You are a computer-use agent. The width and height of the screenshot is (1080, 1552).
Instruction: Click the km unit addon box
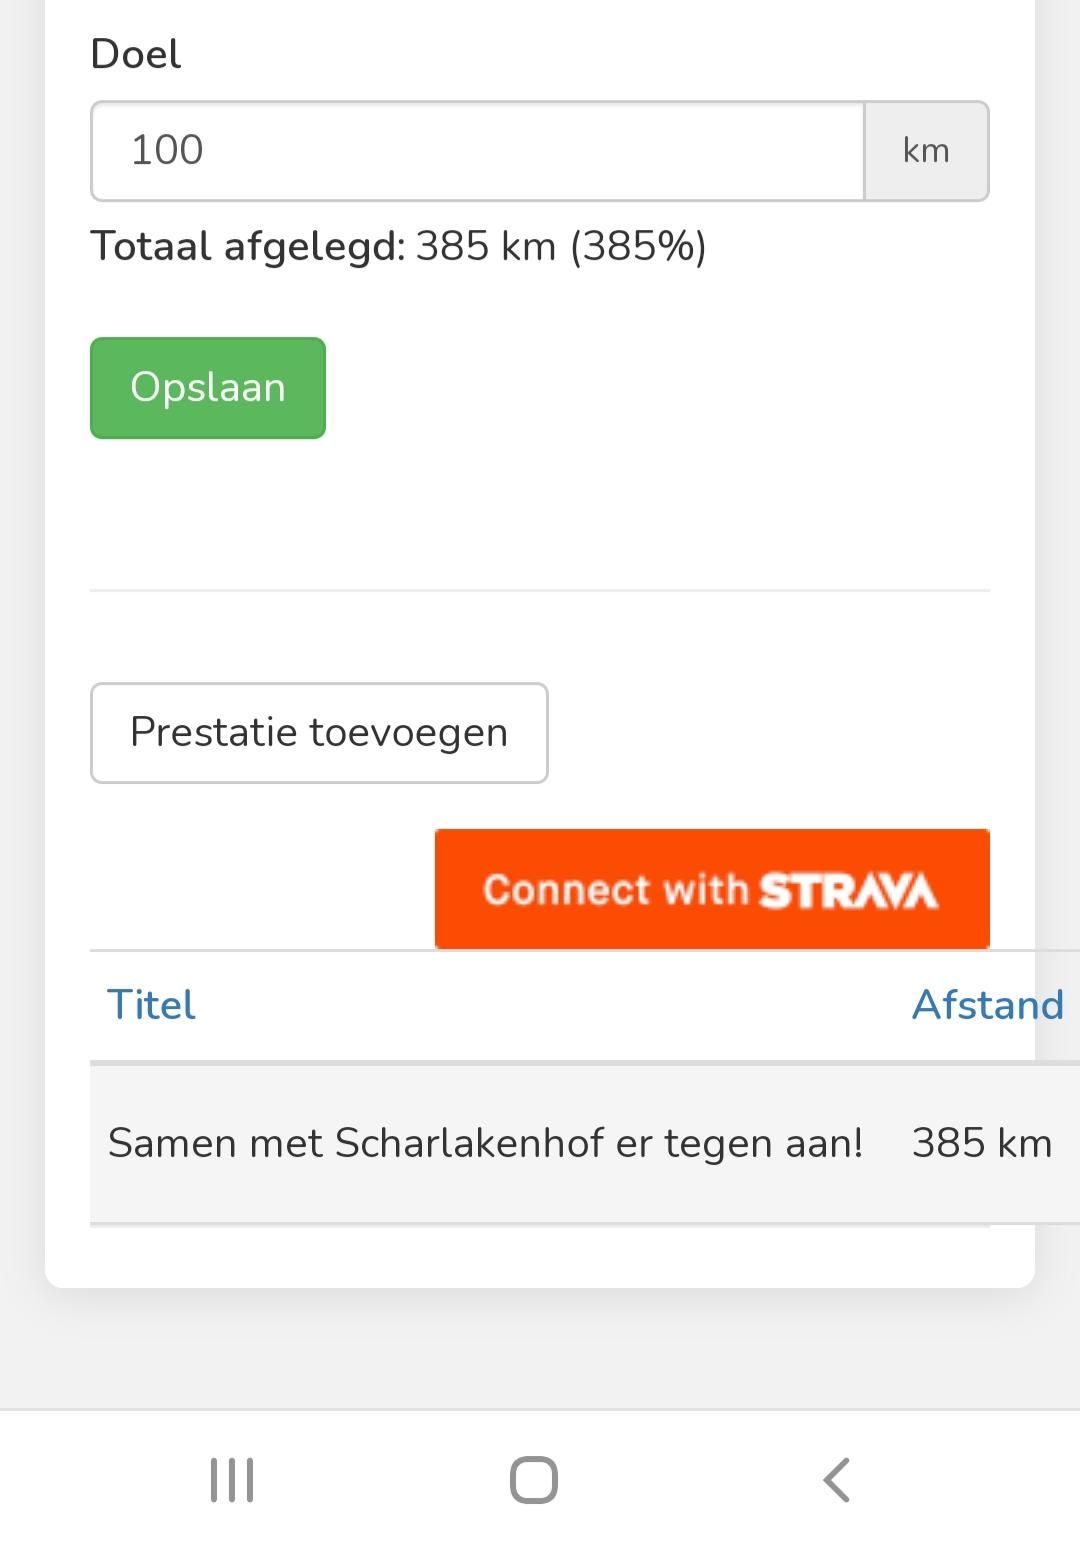pos(926,151)
